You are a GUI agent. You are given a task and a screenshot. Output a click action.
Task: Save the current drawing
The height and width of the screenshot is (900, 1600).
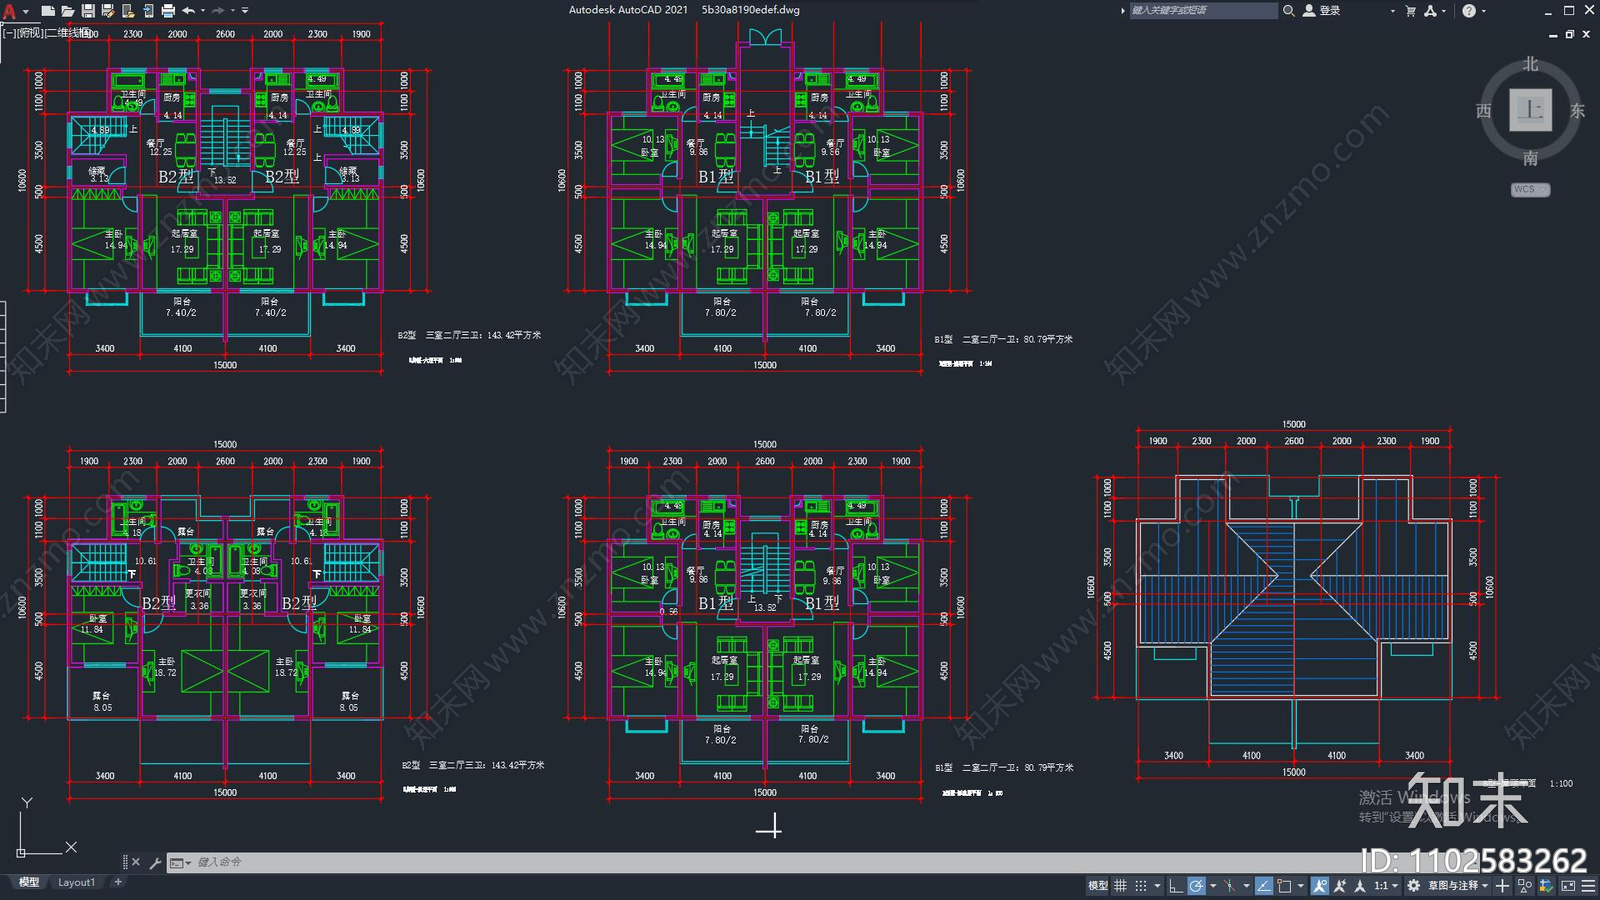pos(88,10)
